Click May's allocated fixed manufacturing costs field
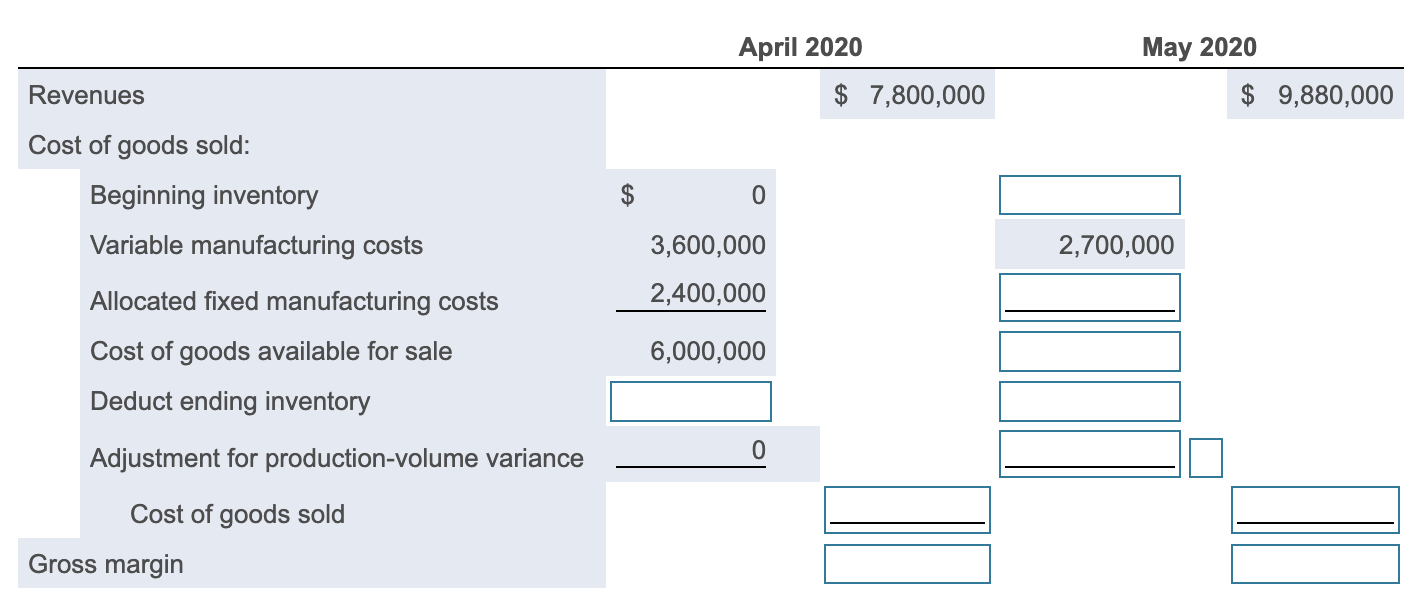This screenshot has height=606, width=1426. (1089, 296)
